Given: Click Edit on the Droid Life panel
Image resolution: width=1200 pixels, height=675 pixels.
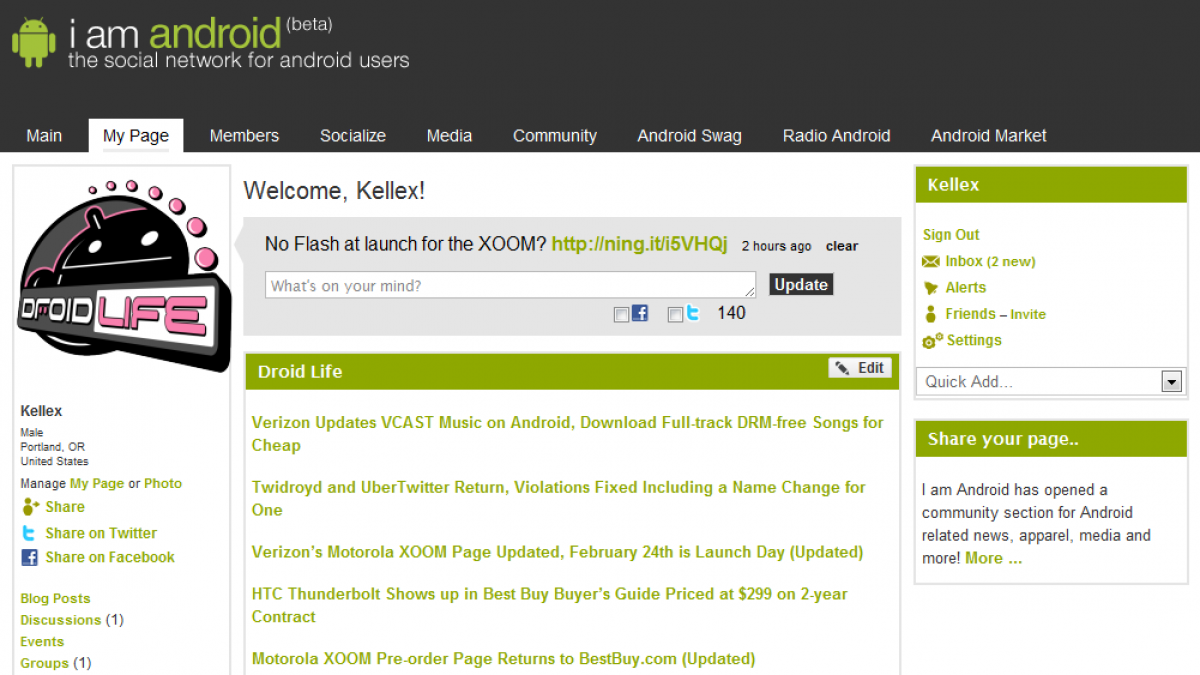Looking at the screenshot, I should point(860,368).
